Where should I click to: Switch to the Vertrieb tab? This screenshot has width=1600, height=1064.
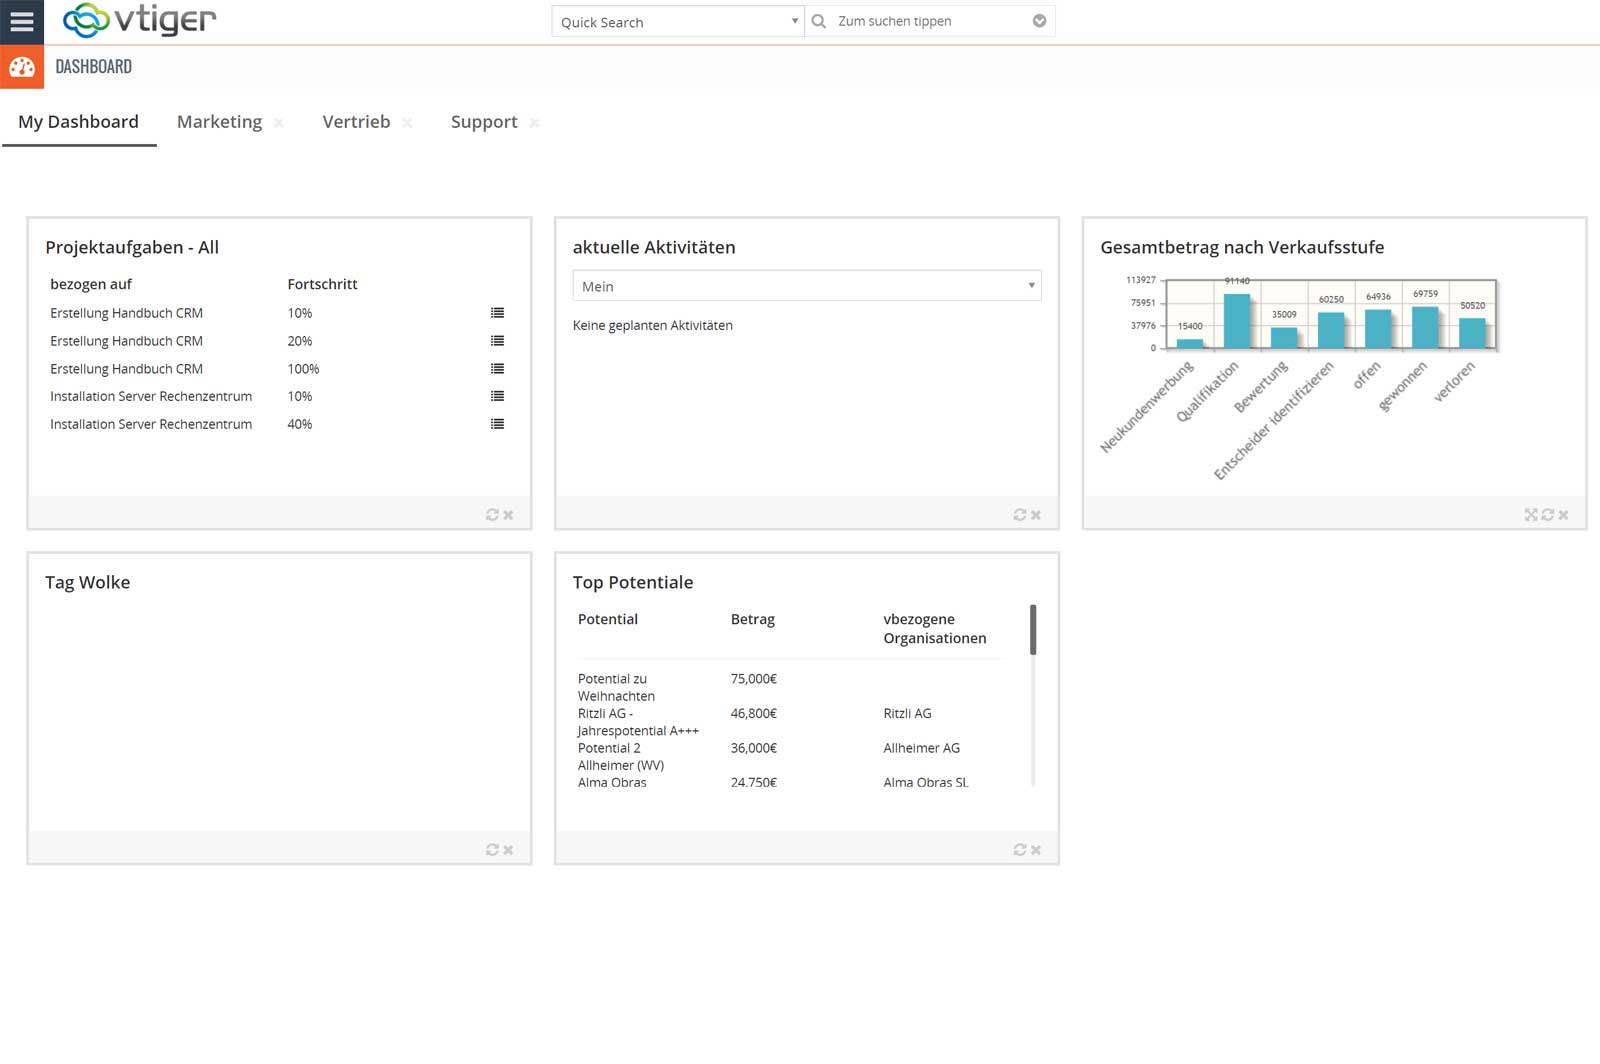(x=356, y=121)
